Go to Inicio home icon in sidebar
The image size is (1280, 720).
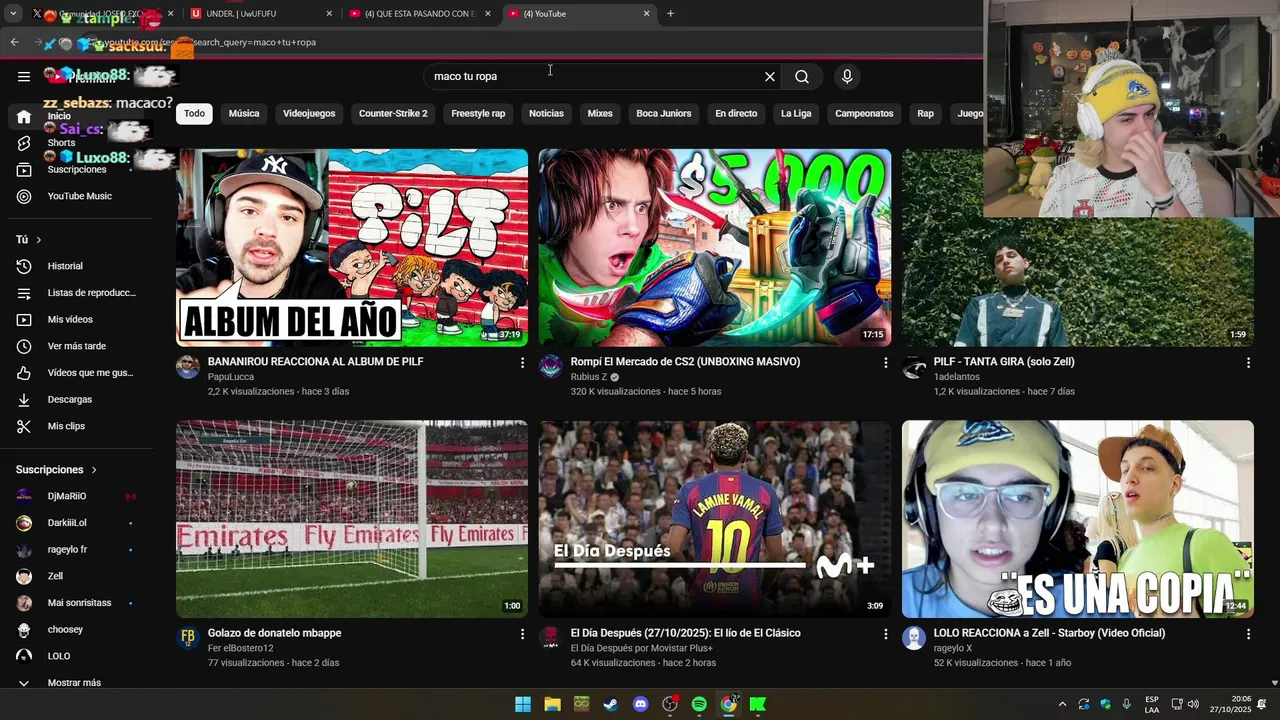pyautogui.click(x=24, y=116)
